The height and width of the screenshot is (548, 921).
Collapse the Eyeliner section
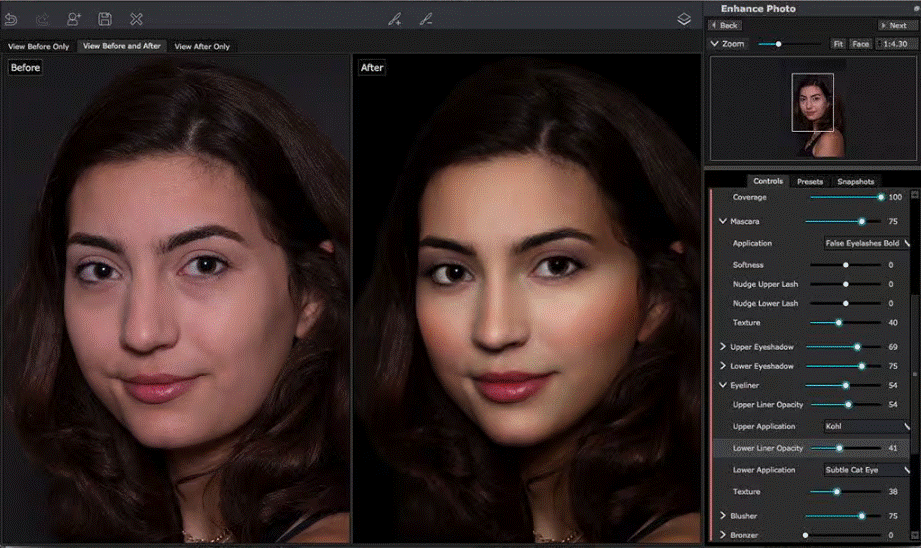(x=722, y=385)
